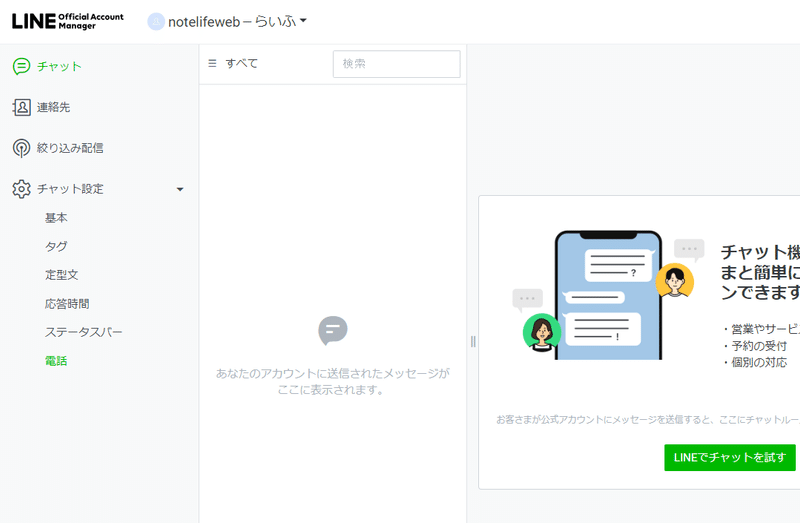Open the 連絡先 menu item
This screenshot has height=523, width=800.
pos(54,107)
